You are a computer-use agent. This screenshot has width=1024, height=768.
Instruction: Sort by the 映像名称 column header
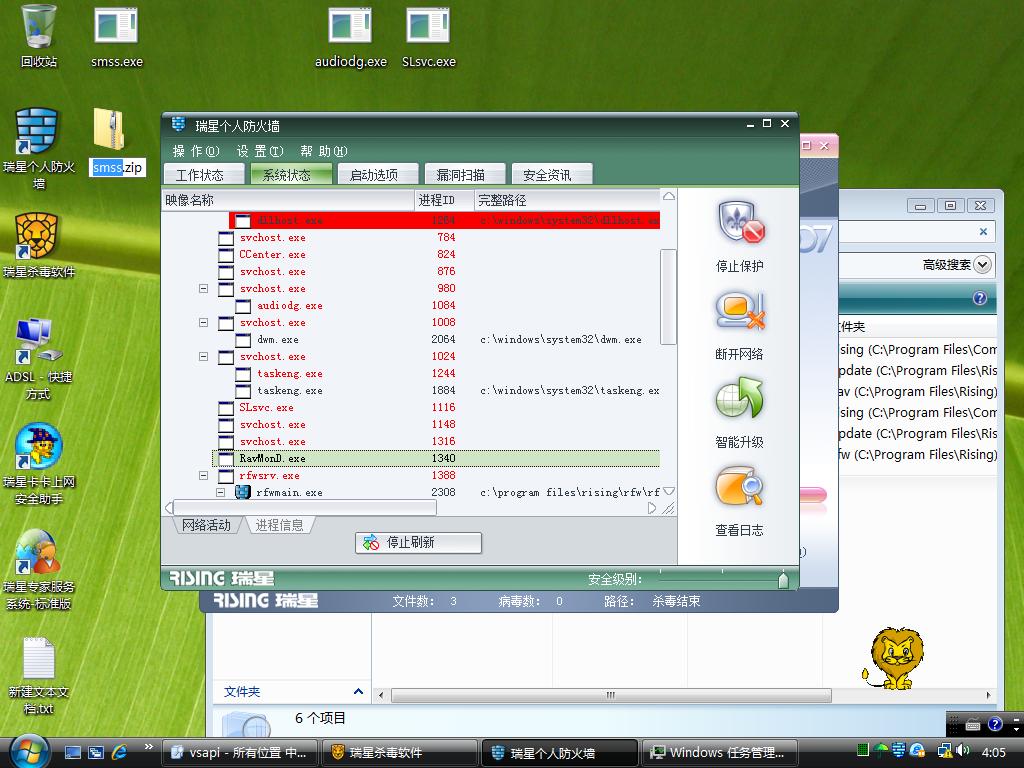(x=288, y=200)
